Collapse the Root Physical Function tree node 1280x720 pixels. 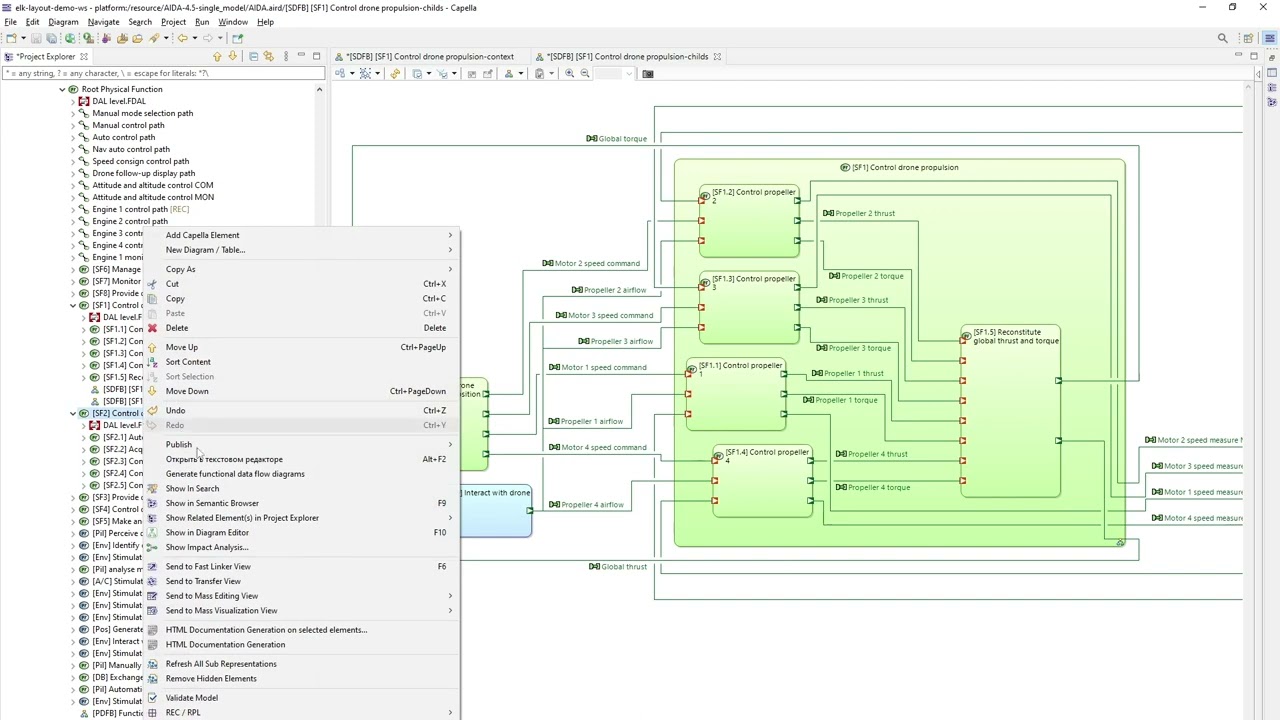click(62, 90)
